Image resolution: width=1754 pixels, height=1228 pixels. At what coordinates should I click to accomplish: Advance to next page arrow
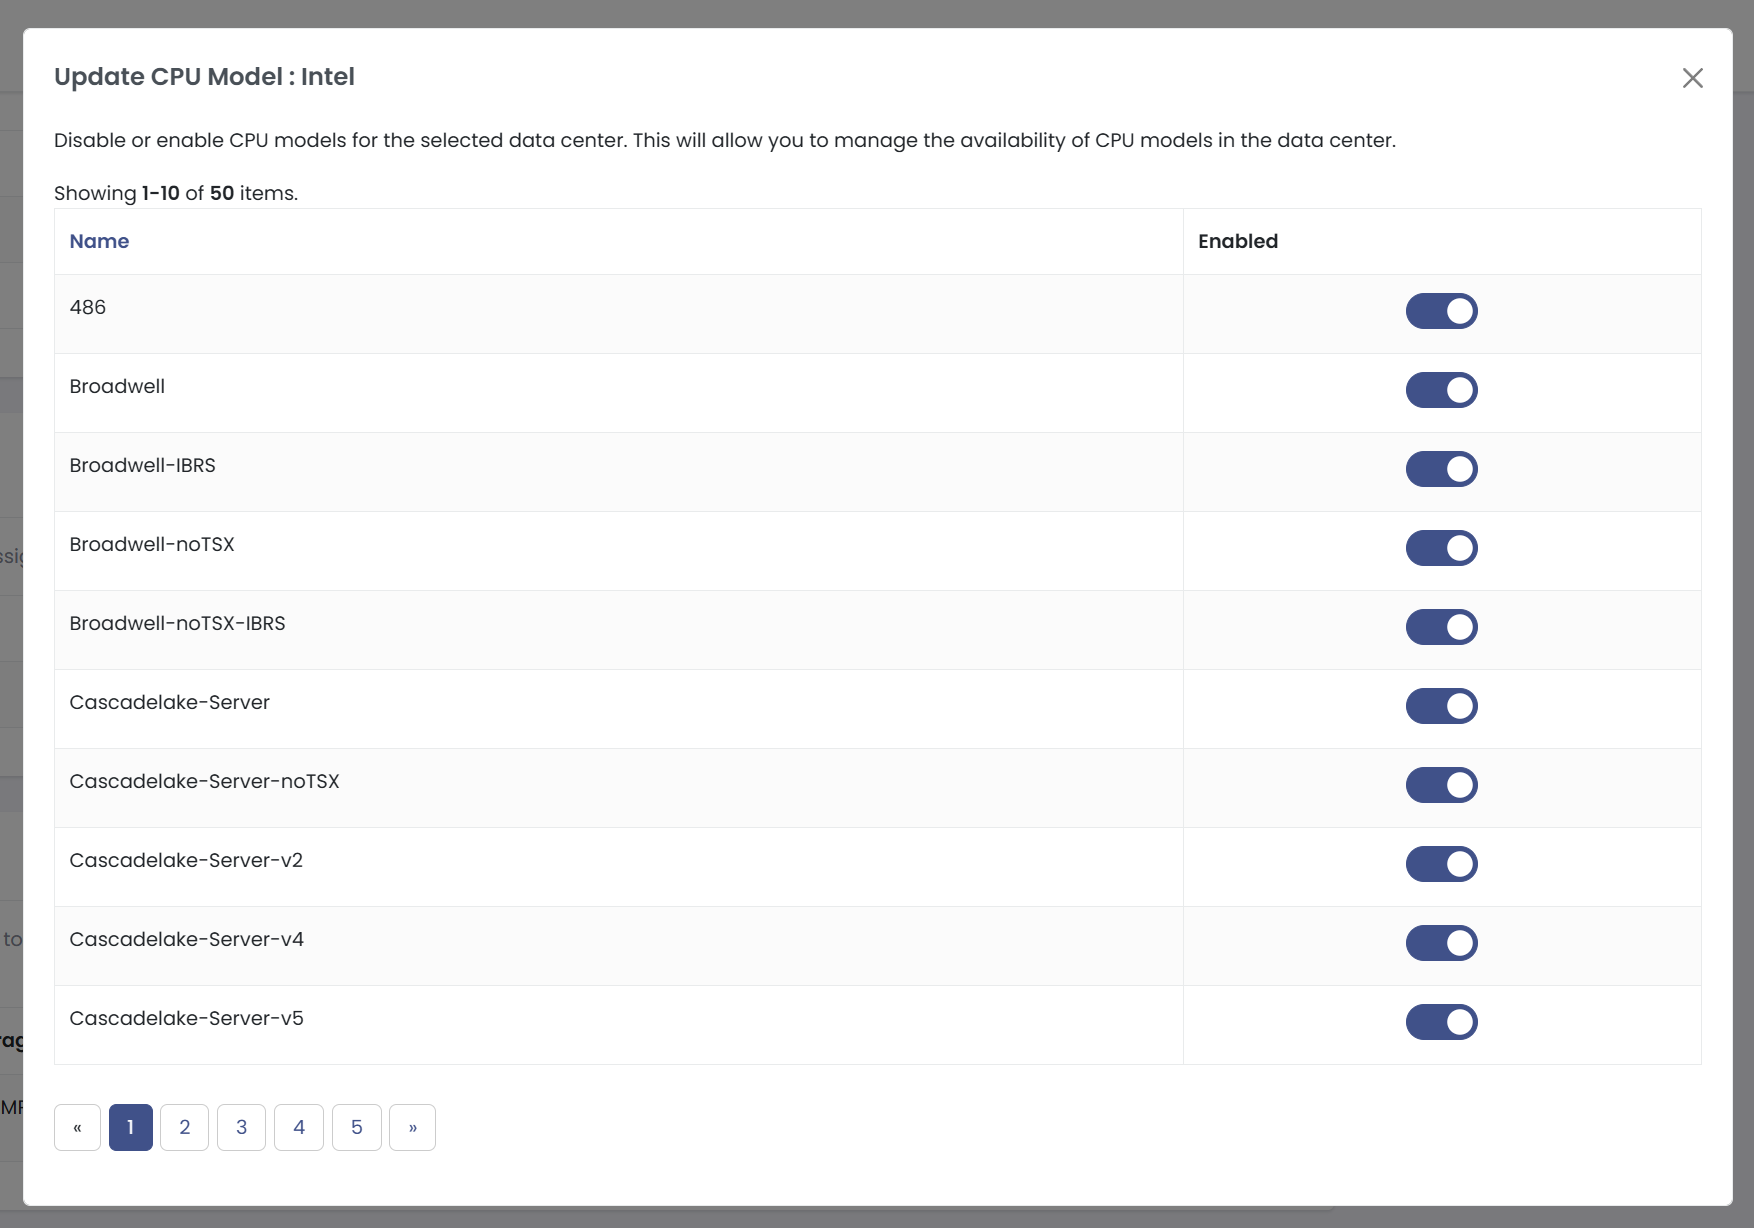point(412,1127)
